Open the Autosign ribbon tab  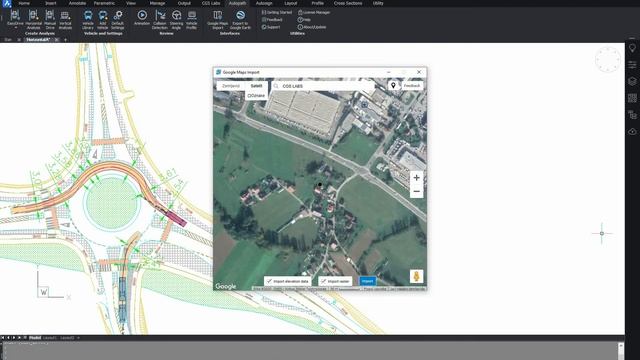(x=264, y=3)
